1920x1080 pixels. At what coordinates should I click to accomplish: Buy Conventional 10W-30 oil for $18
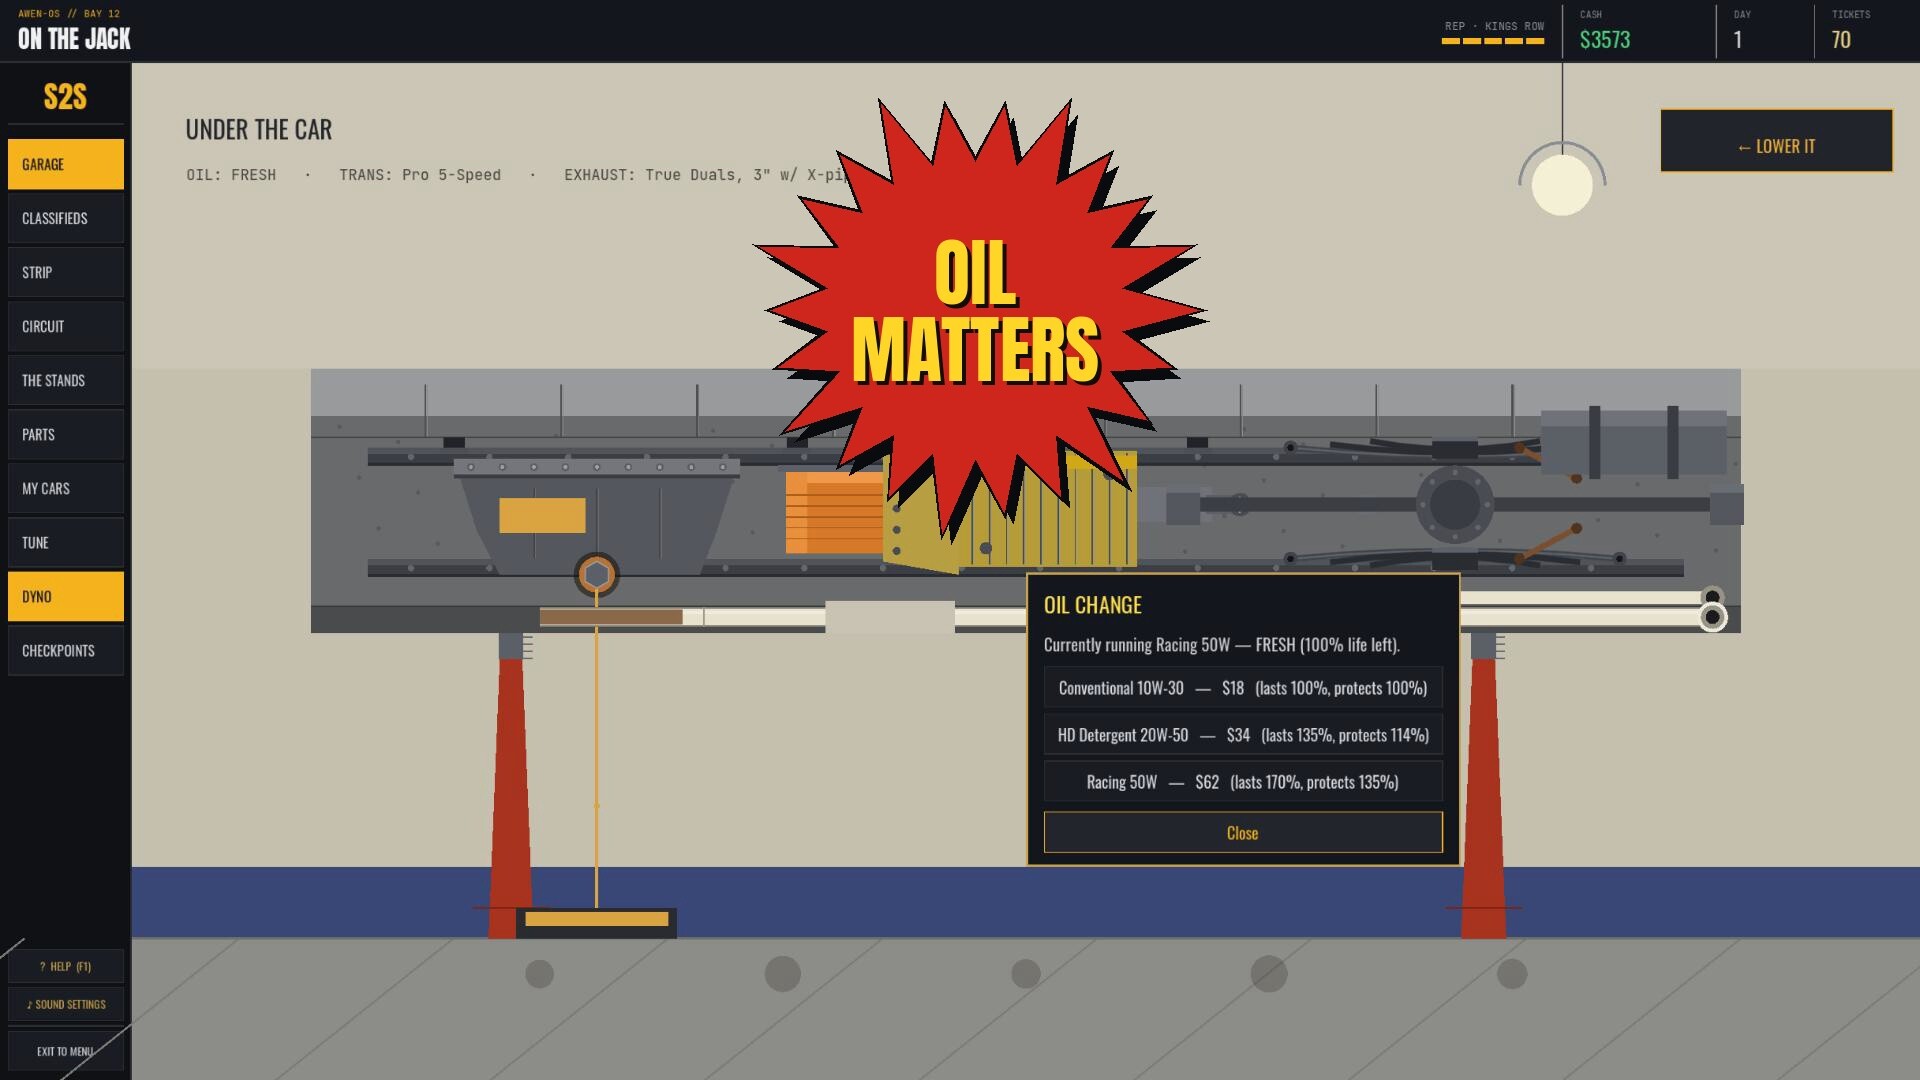click(1243, 688)
